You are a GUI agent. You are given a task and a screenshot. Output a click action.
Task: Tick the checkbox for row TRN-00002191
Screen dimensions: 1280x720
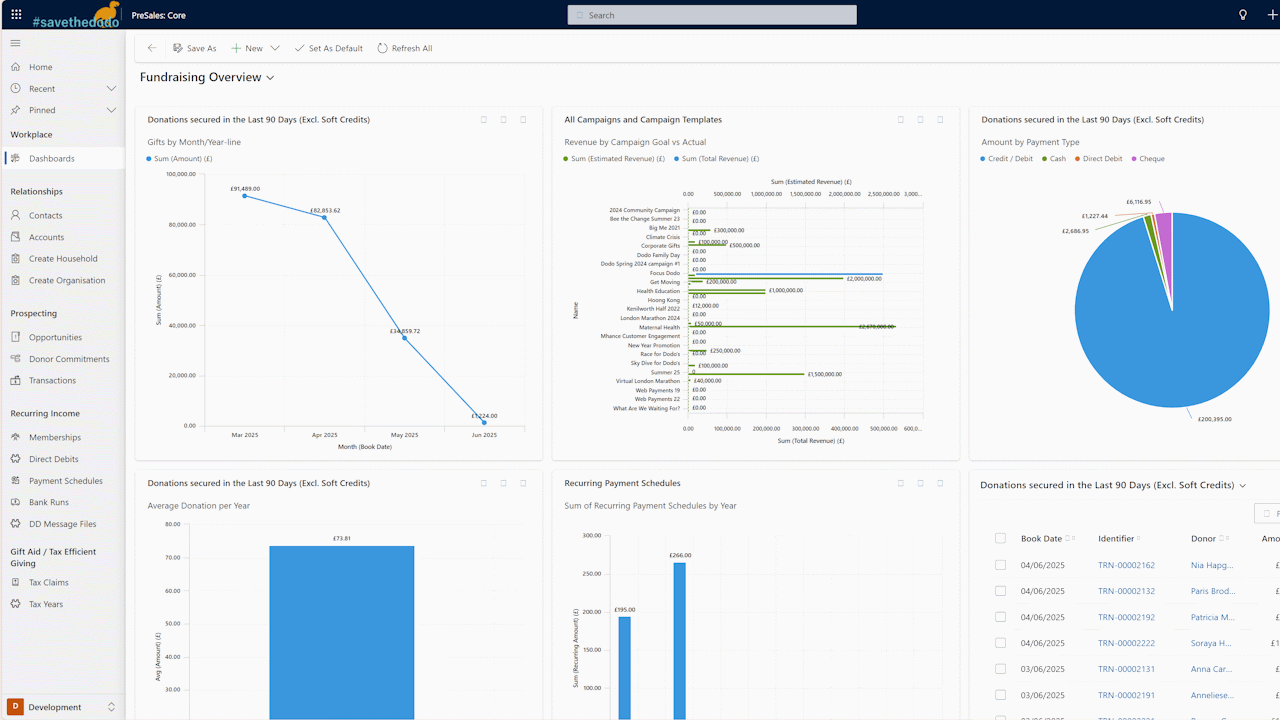tap(1000, 695)
